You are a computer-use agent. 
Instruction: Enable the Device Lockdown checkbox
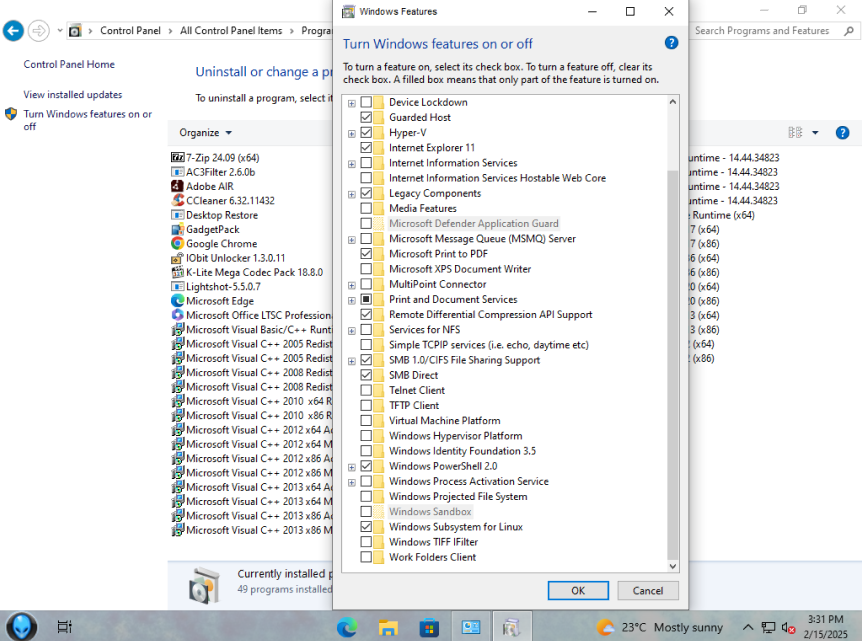[x=366, y=102]
